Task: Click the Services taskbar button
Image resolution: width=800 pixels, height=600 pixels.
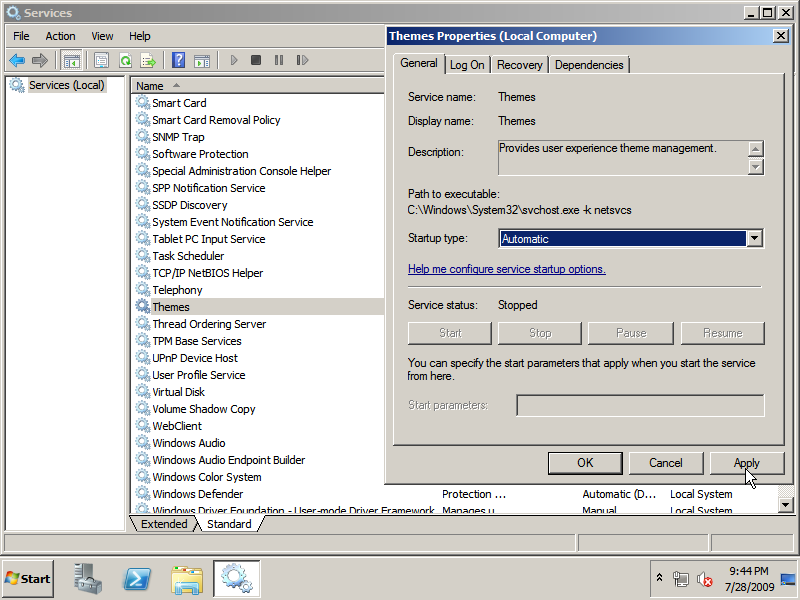Action: point(236,579)
